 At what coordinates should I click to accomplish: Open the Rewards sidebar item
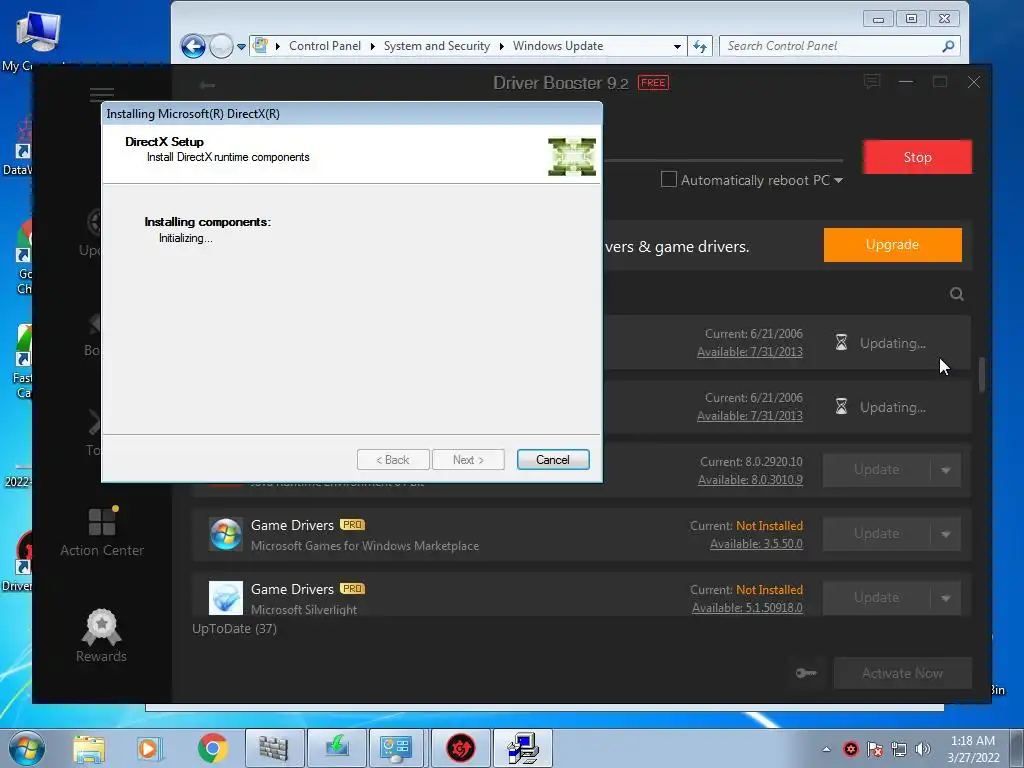(101, 636)
